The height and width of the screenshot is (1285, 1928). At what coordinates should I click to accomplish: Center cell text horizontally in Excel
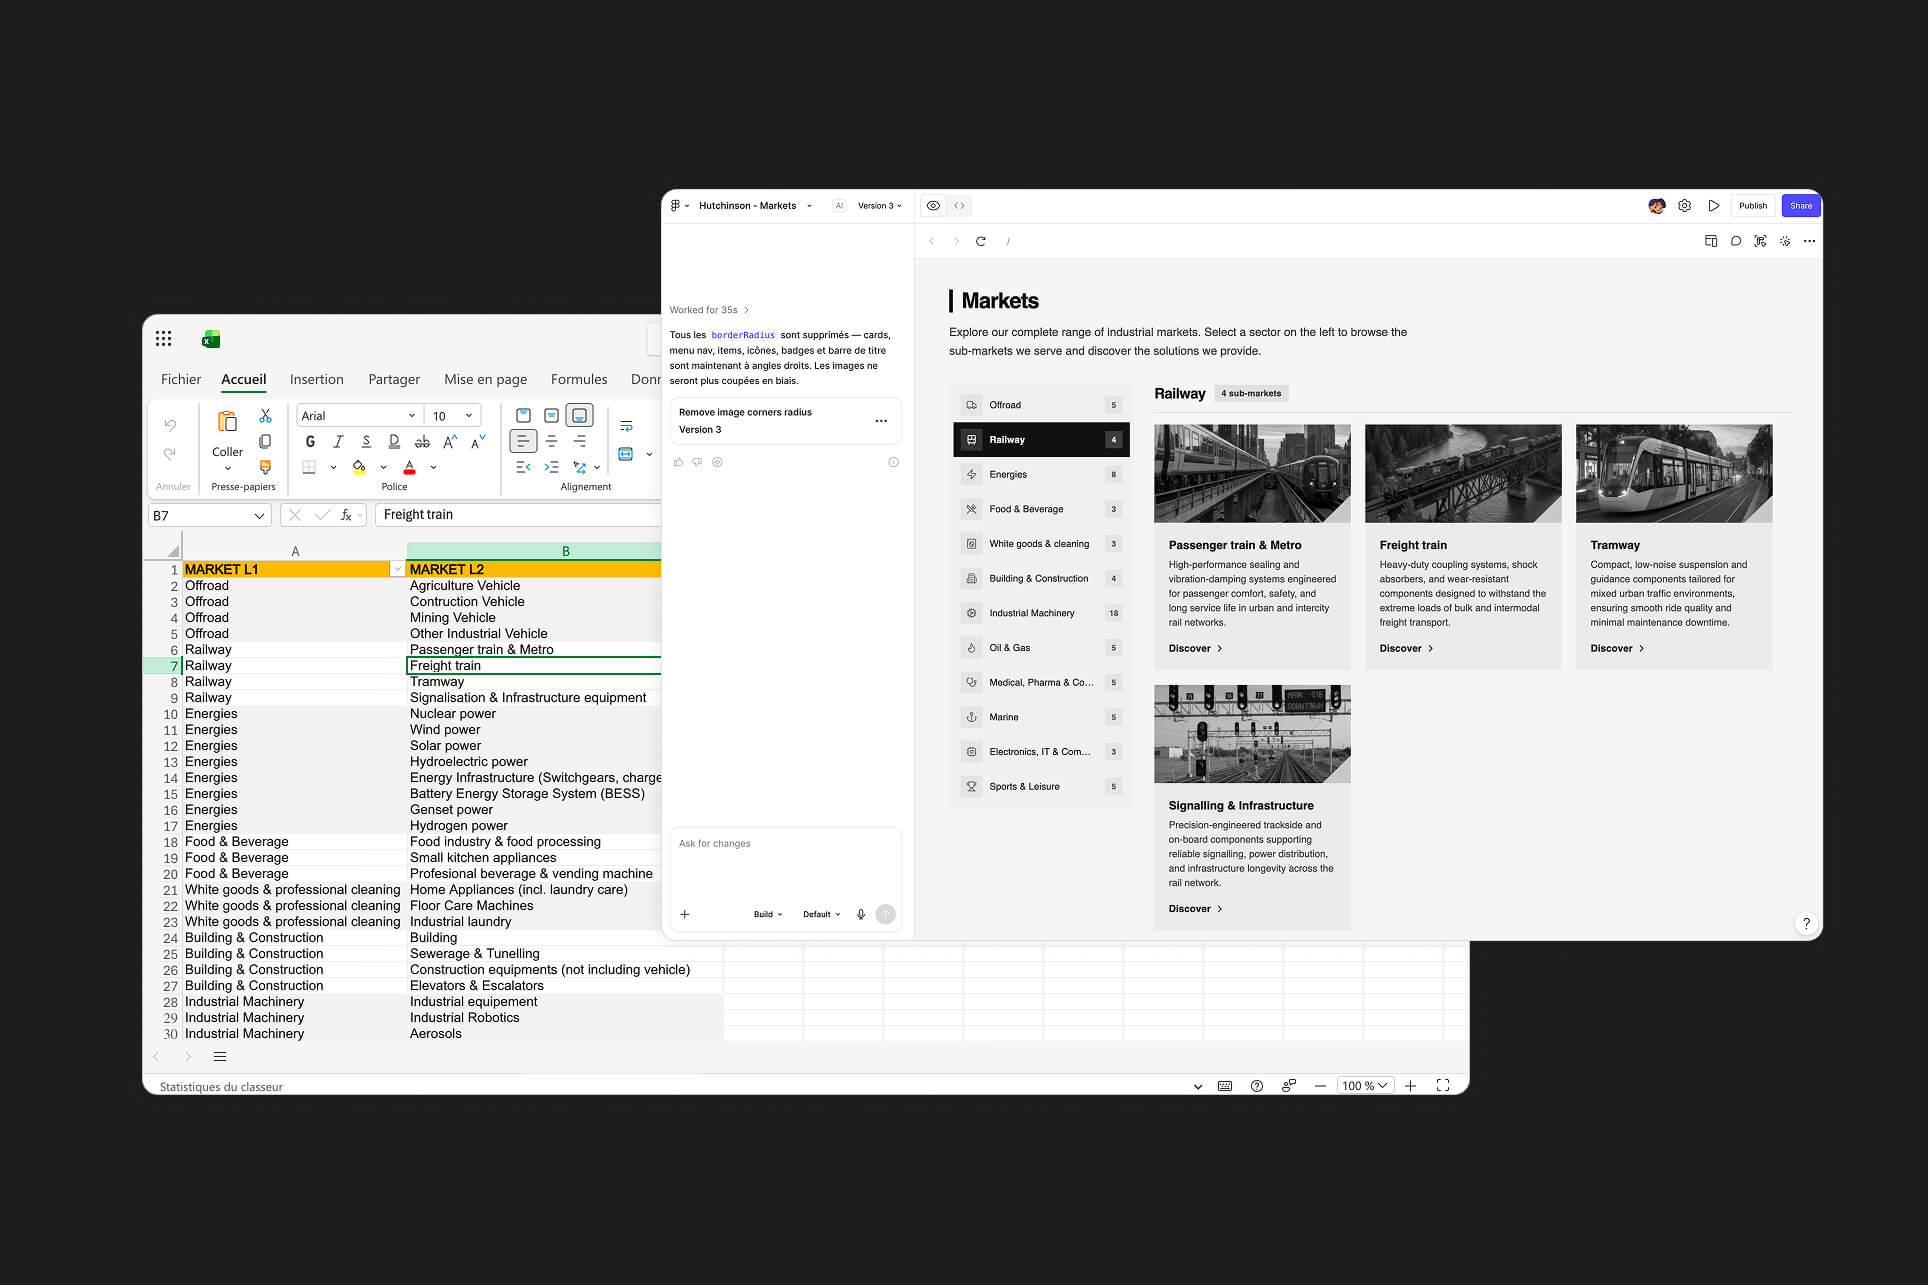(551, 441)
